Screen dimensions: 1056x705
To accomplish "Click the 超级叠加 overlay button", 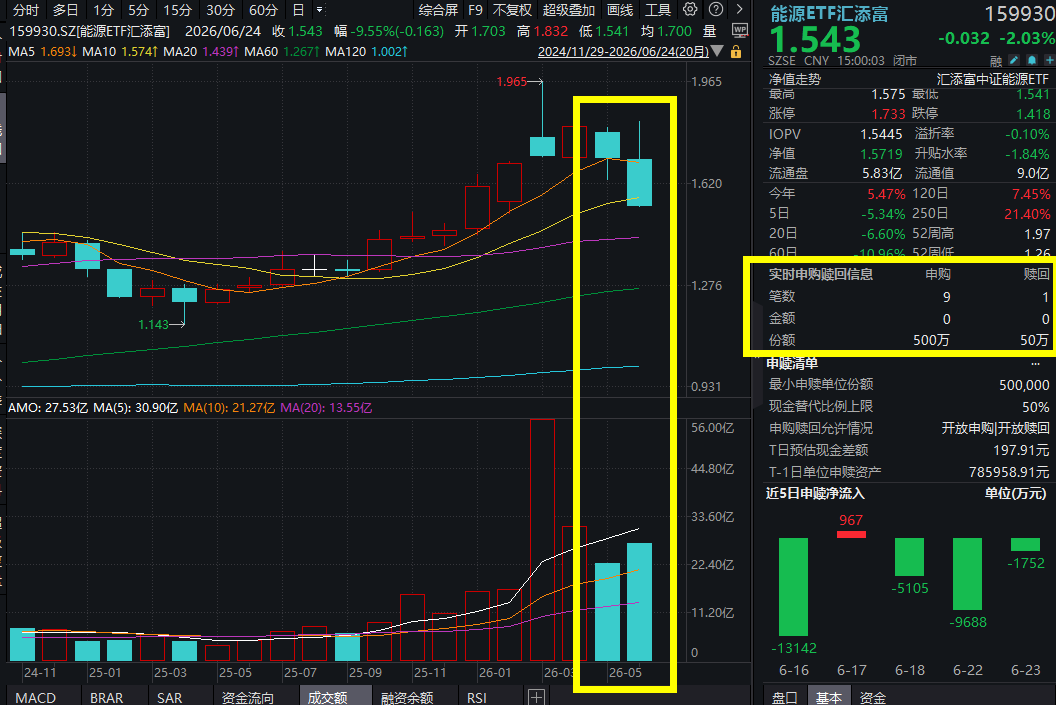I will pyautogui.click(x=569, y=10).
